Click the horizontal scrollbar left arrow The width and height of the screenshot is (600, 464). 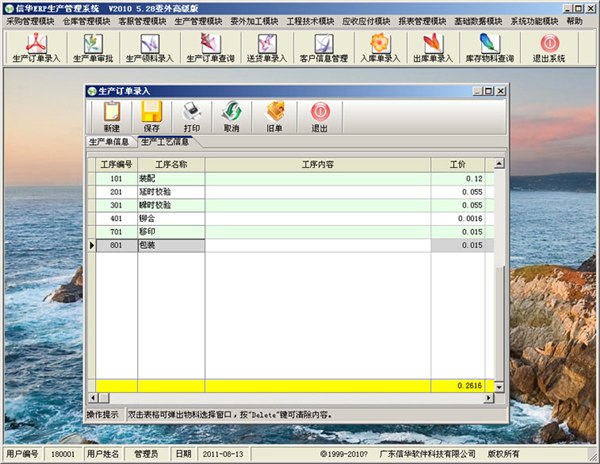(x=93, y=398)
